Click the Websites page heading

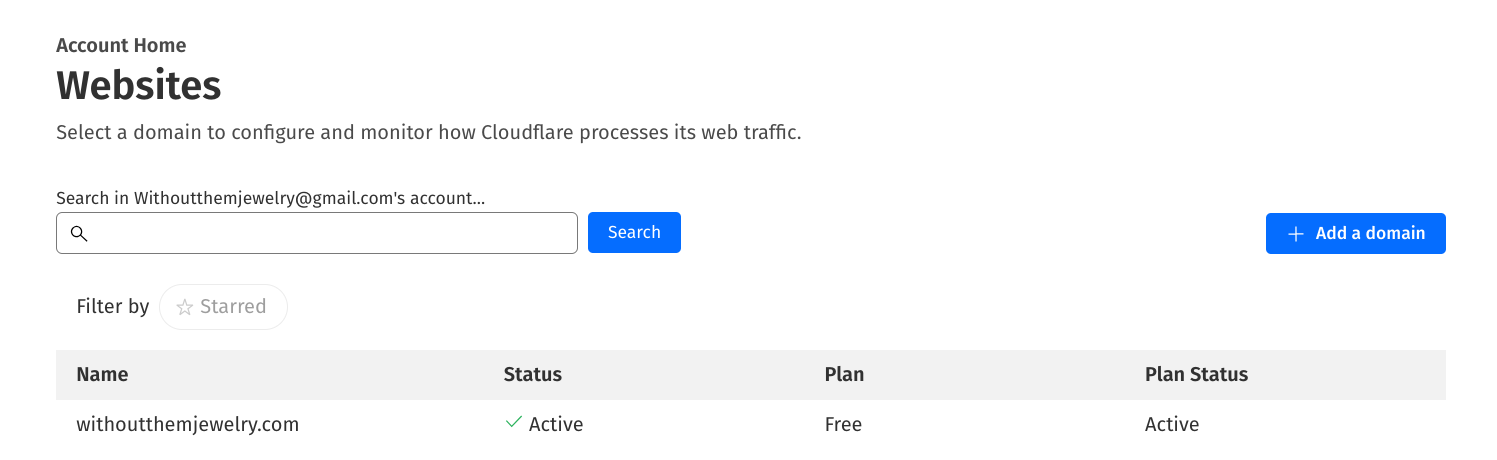pyautogui.click(x=139, y=86)
